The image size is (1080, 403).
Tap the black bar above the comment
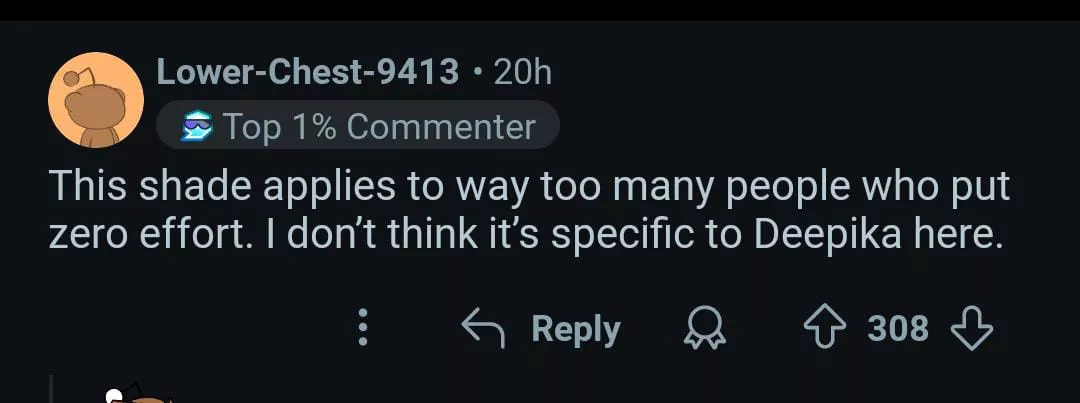pos(540,10)
